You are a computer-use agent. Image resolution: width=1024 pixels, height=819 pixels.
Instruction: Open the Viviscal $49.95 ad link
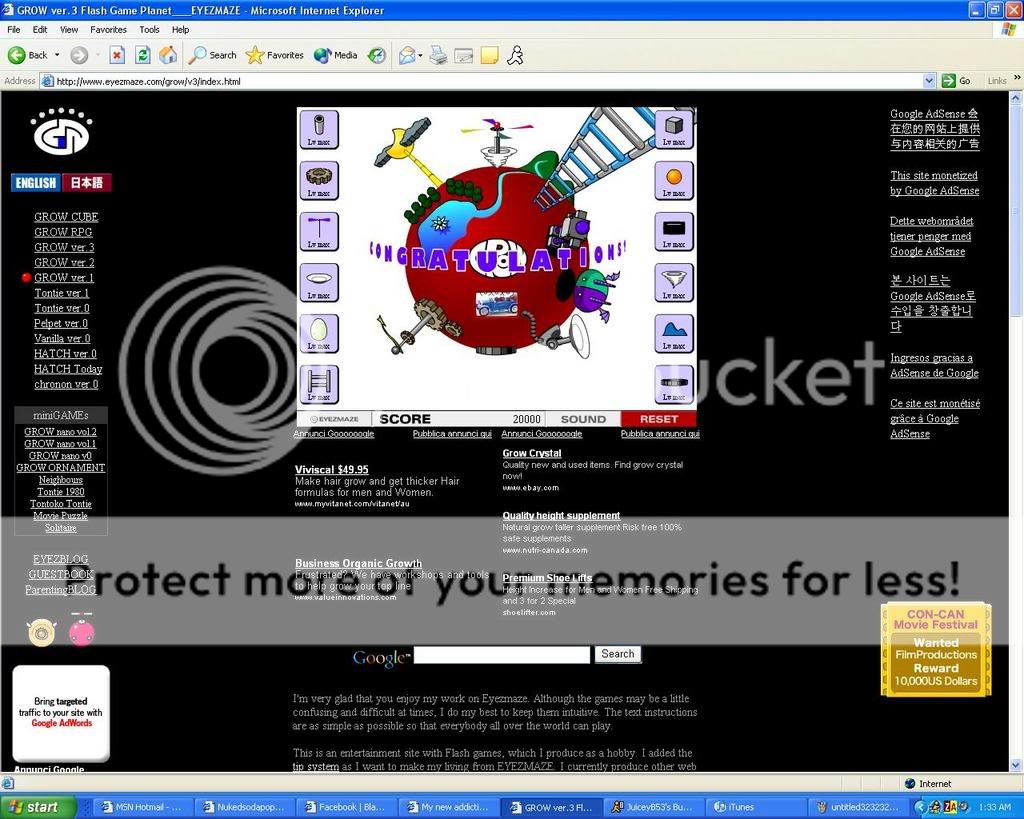click(332, 470)
